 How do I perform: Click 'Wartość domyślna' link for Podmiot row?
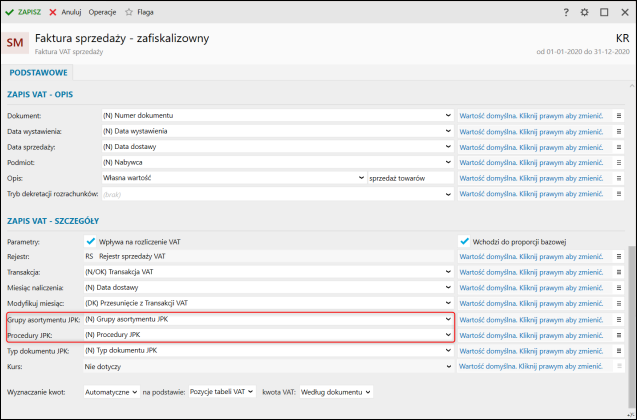coord(531,162)
